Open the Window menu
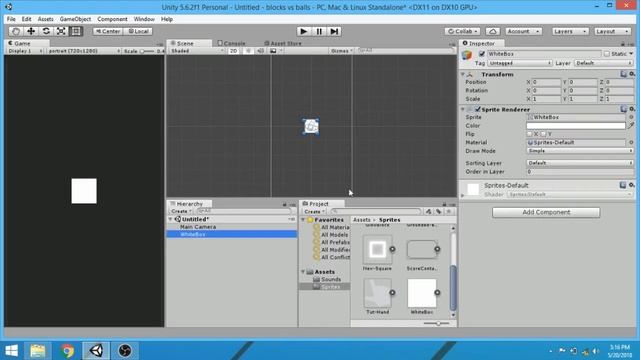 144,19
